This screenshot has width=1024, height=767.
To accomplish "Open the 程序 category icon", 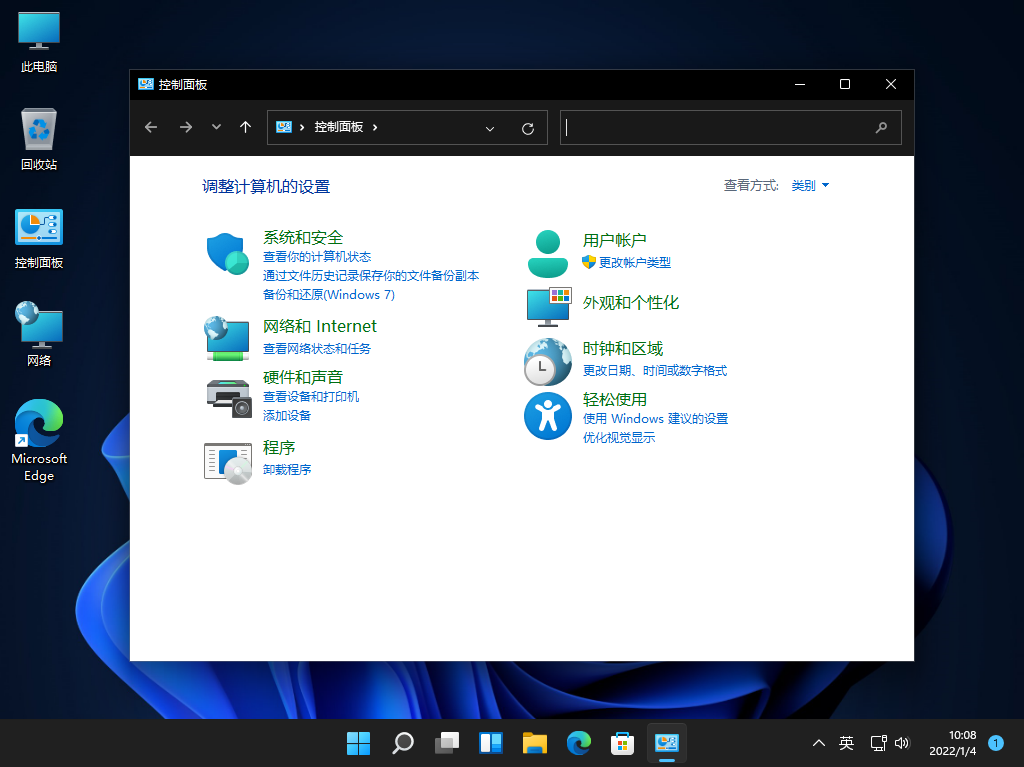I will tap(227, 463).
